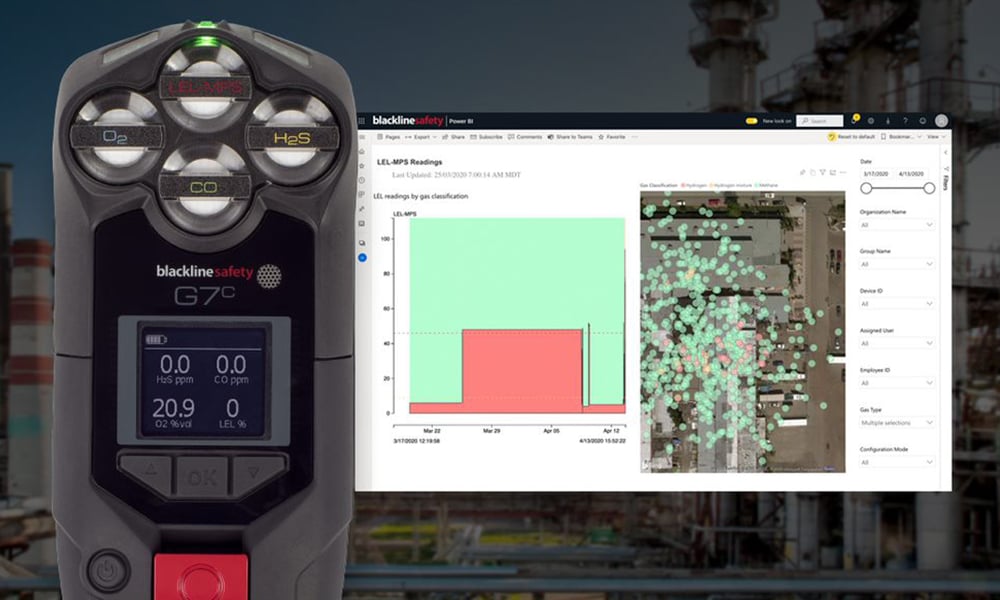The image size is (1000, 600).
Task: Click the download arrow icon
Action: pyautogui.click(x=888, y=121)
